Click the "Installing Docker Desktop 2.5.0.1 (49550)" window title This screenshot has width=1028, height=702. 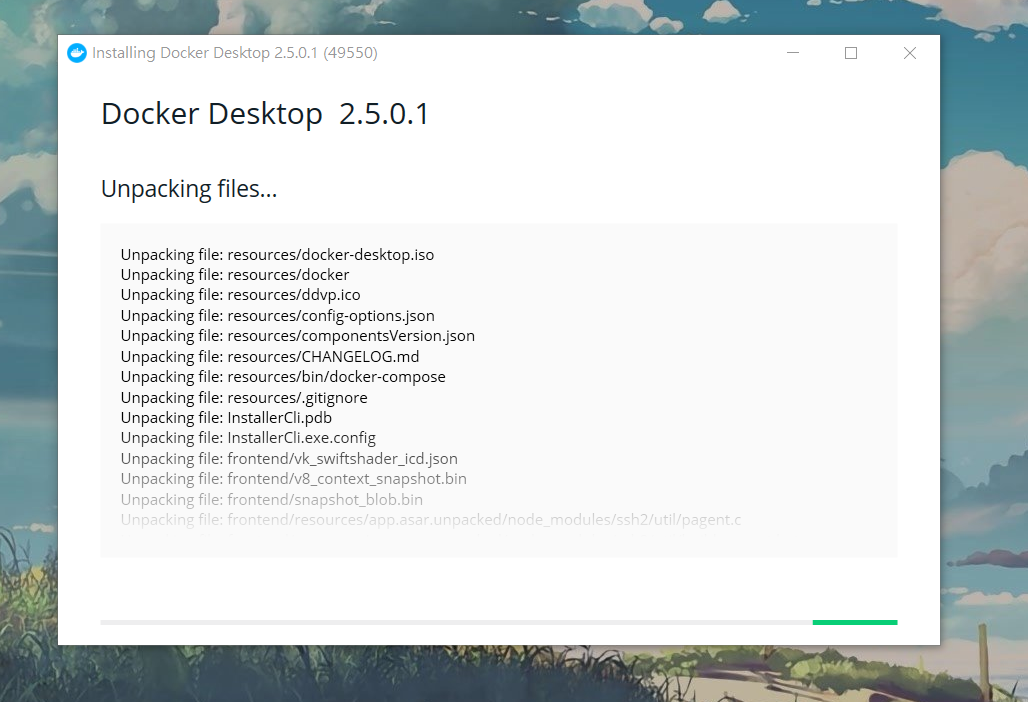pyautogui.click(x=235, y=53)
